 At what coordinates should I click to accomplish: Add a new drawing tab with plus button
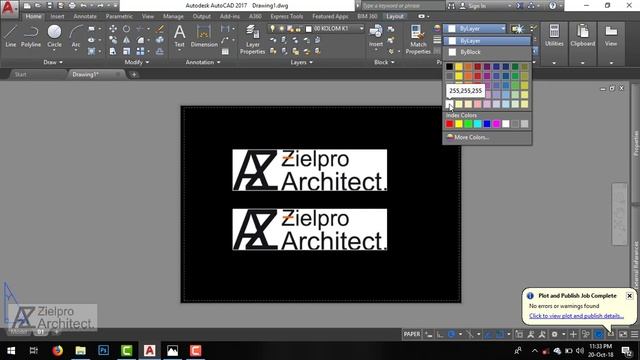pyautogui.click(x=134, y=74)
